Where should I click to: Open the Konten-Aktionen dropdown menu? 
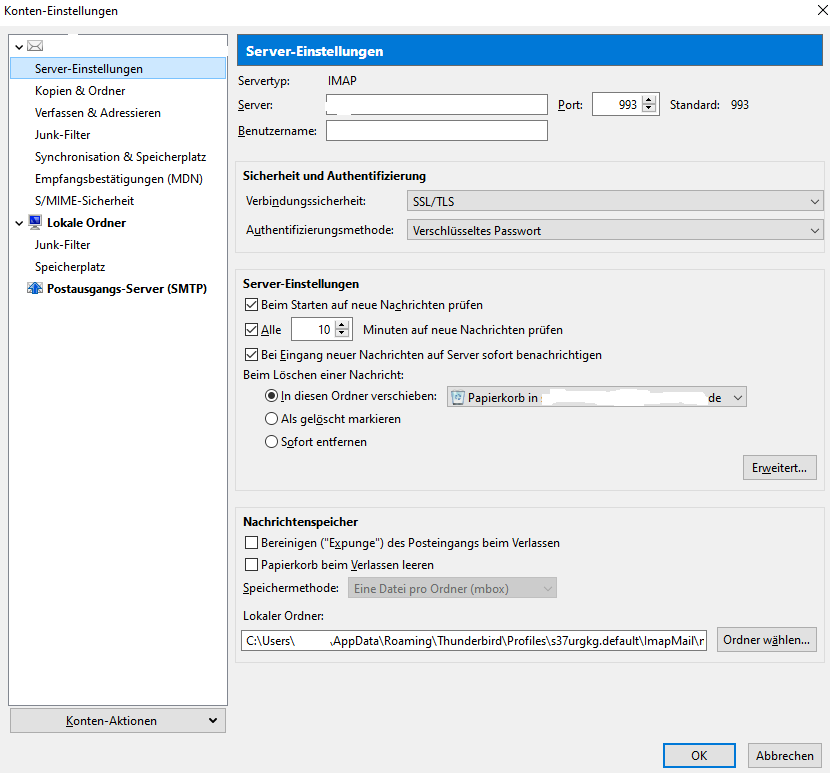(x=117, y=721)
